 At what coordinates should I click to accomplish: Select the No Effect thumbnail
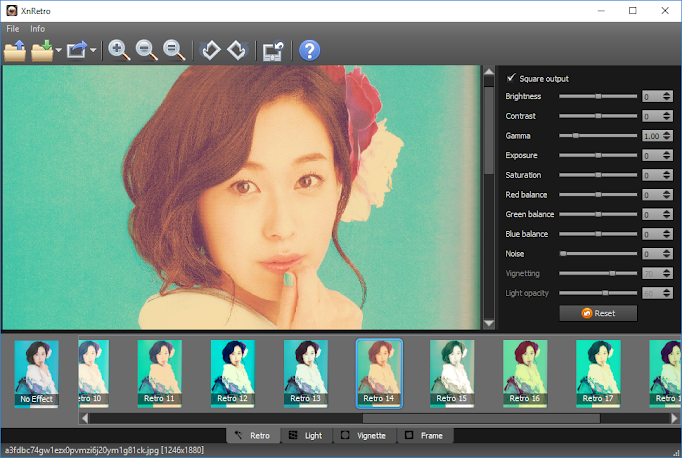[36, 372]
